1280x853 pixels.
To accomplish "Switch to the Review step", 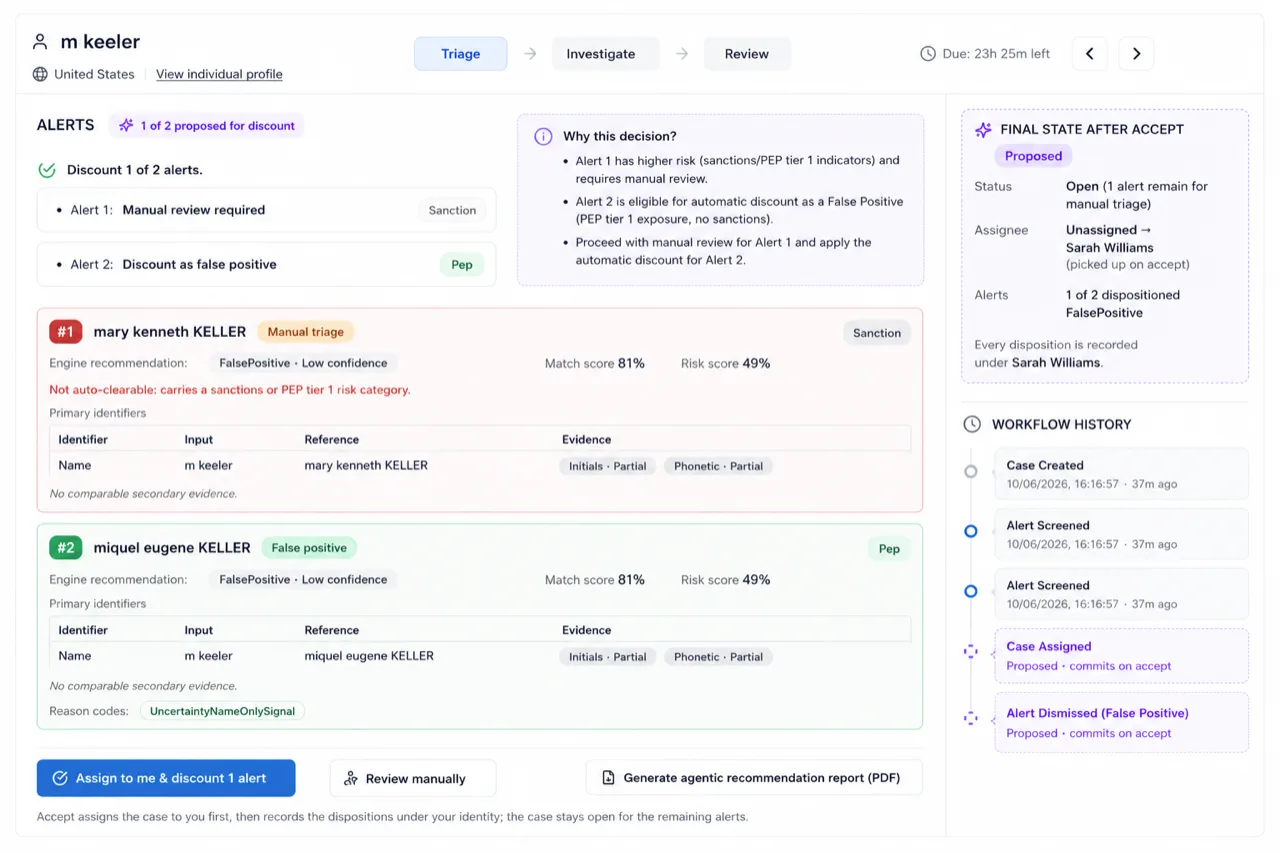I will [x=747, y=54].
